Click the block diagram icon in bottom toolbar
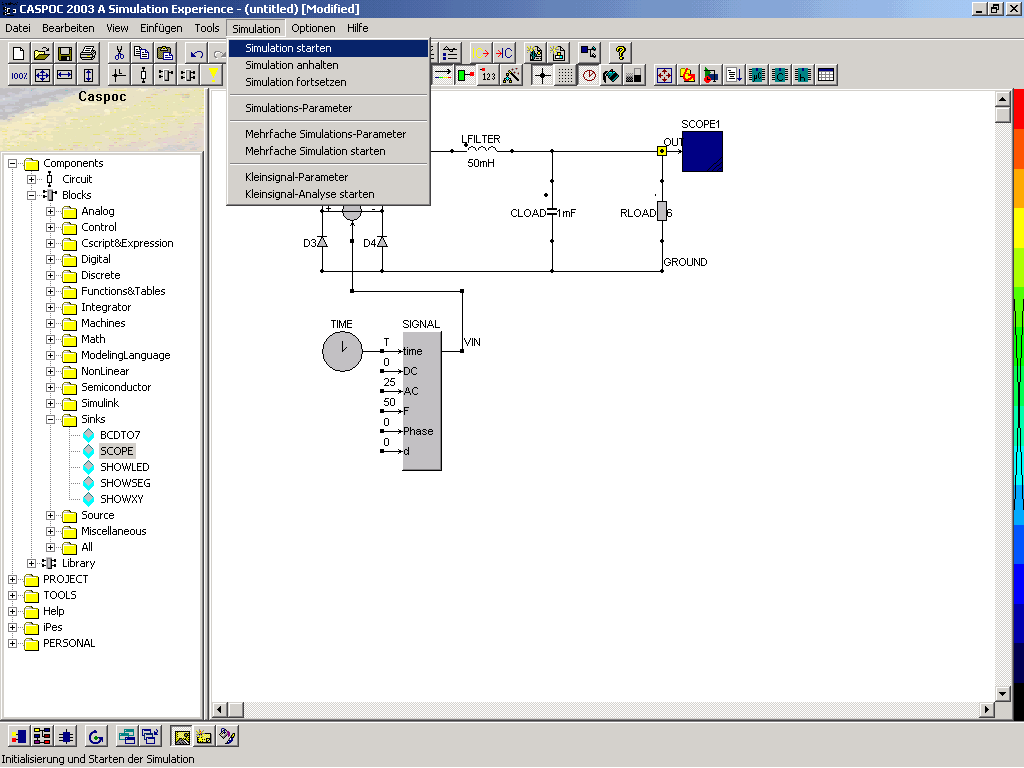The height and width of the screenshot is (768, 1024). [x=42, y=736]
